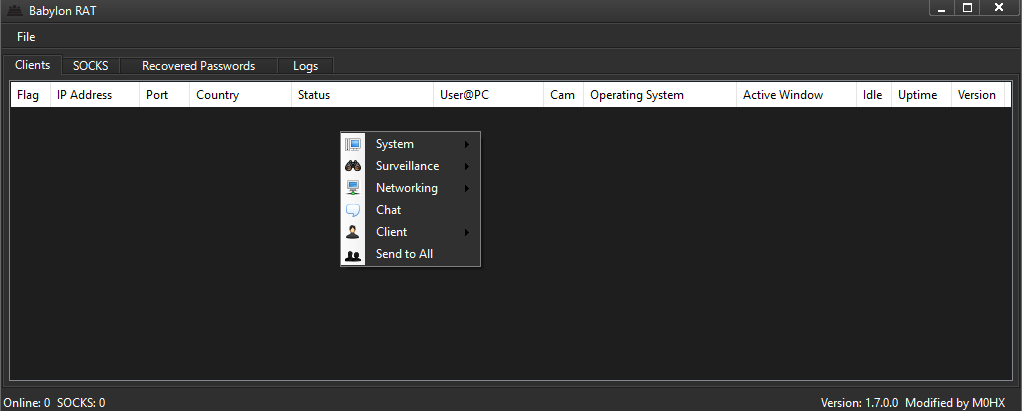Image resolution: width=1022 pixels, height=411 pixels.
Task: Click the Send to All people icon
Action: (353, 255)
